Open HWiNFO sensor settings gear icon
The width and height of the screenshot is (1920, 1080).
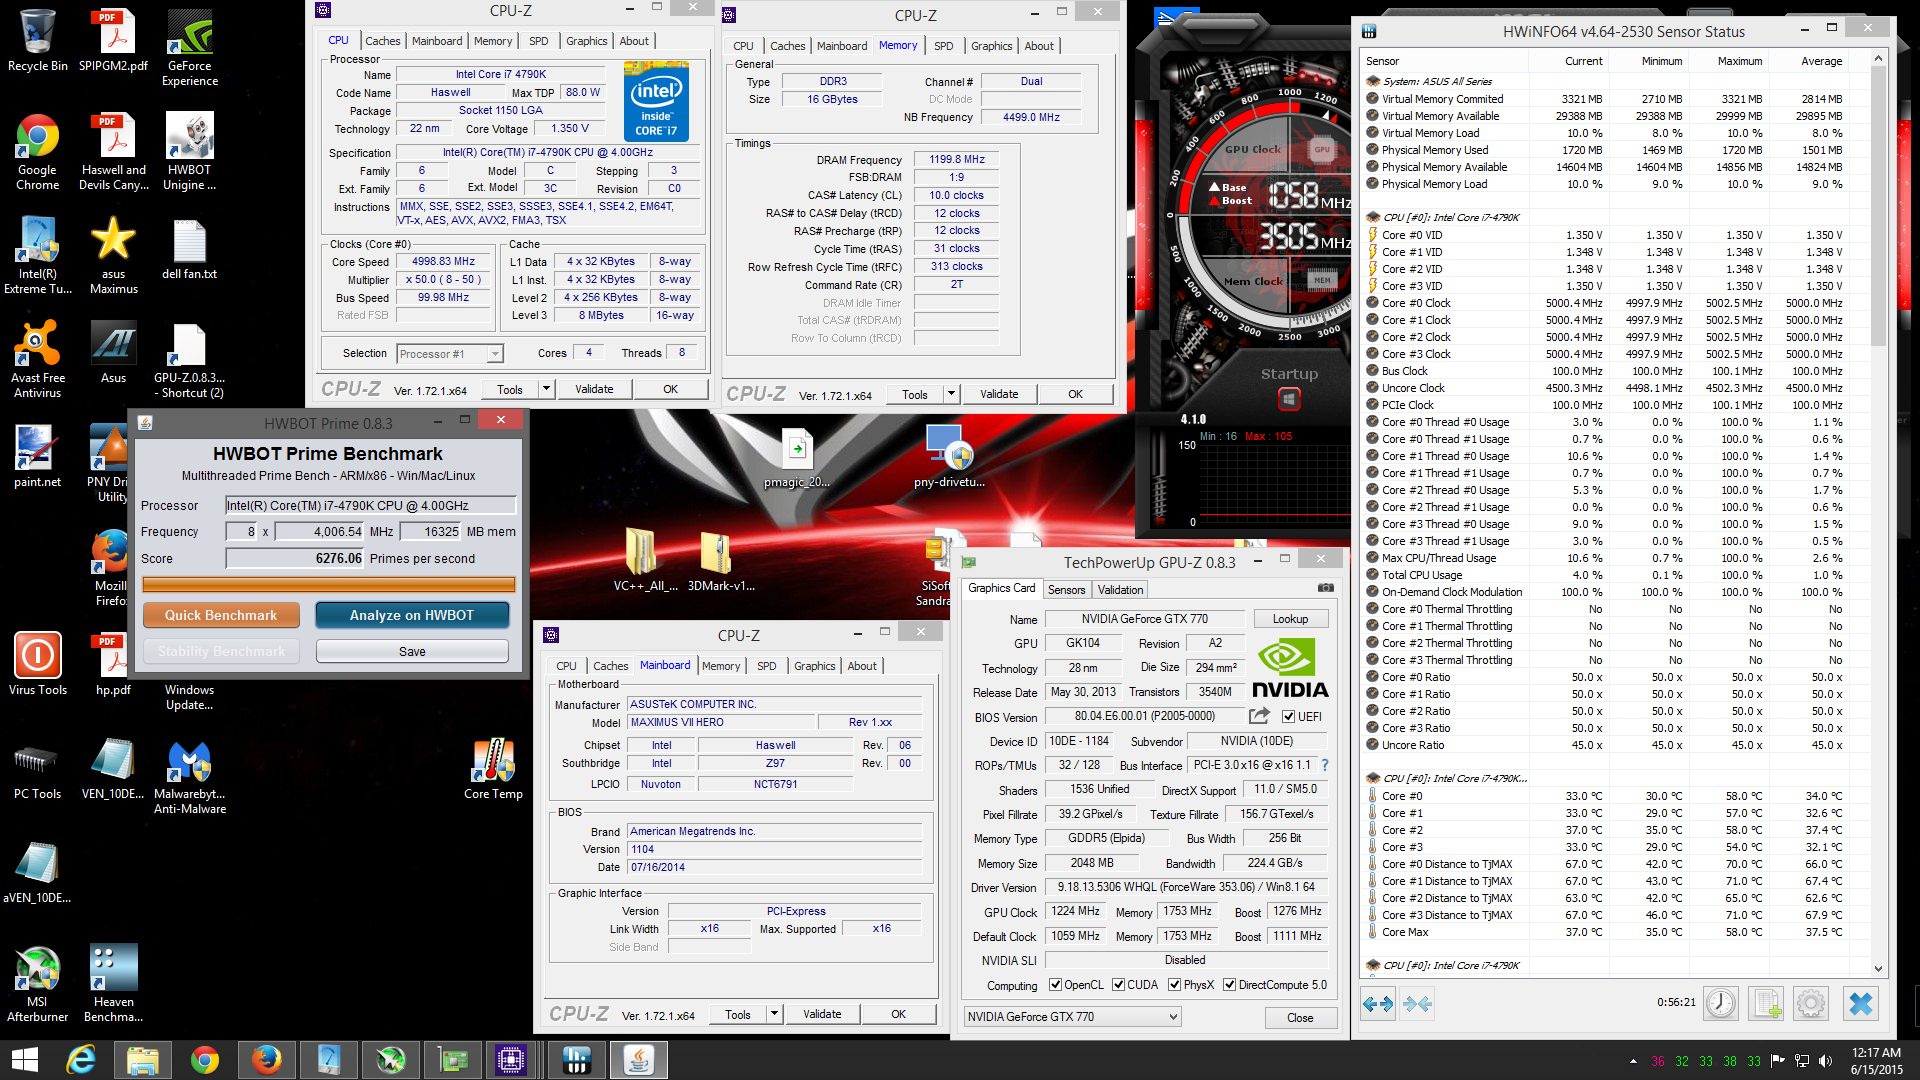pyautogui.click(x=1811, y=1003)
